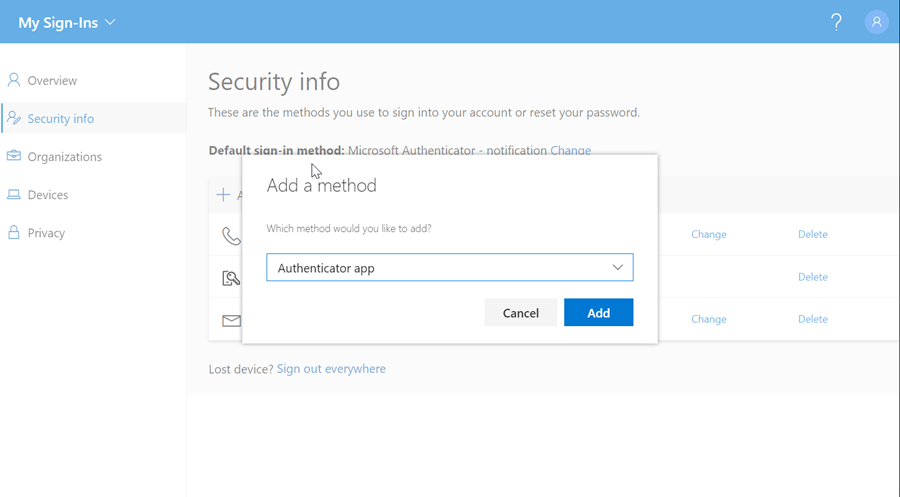Click Change link in the phone row
Screen dimensions: 900x497
708,234
